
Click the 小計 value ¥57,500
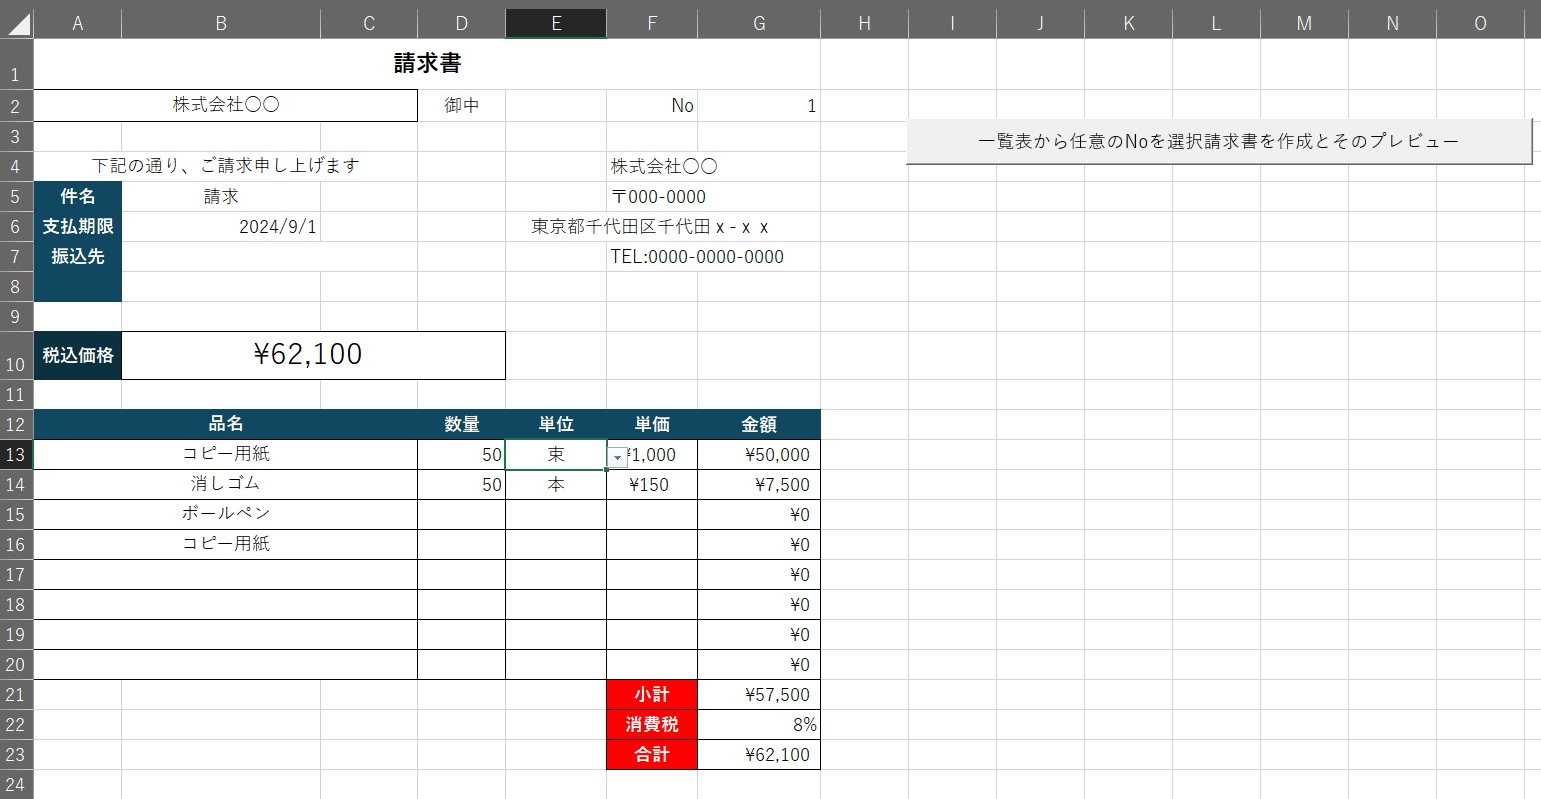(x=759, y=695)
